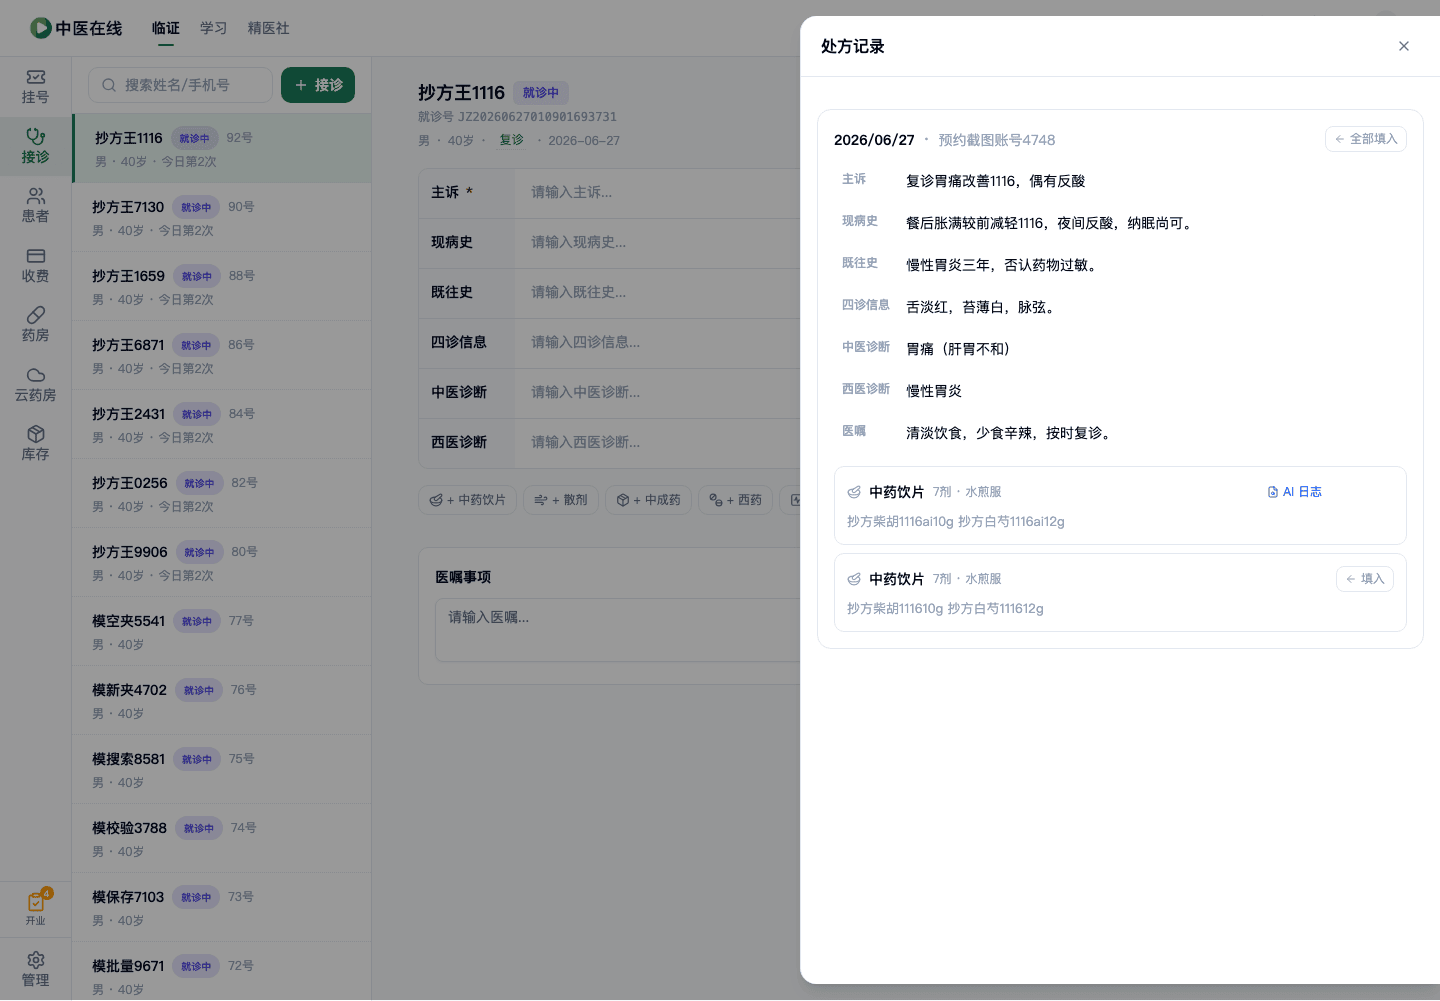Click prescription text 抄方柴胡111610g

coord(895,609)
